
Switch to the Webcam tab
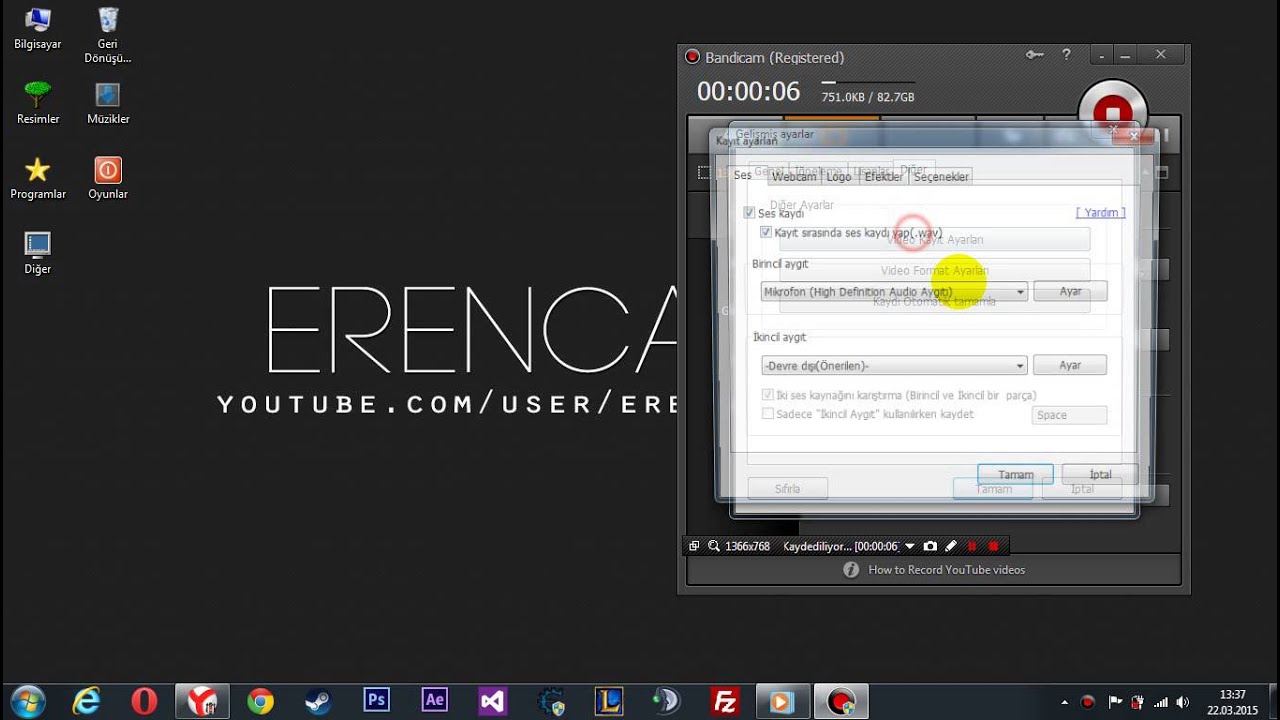[794, 177]
